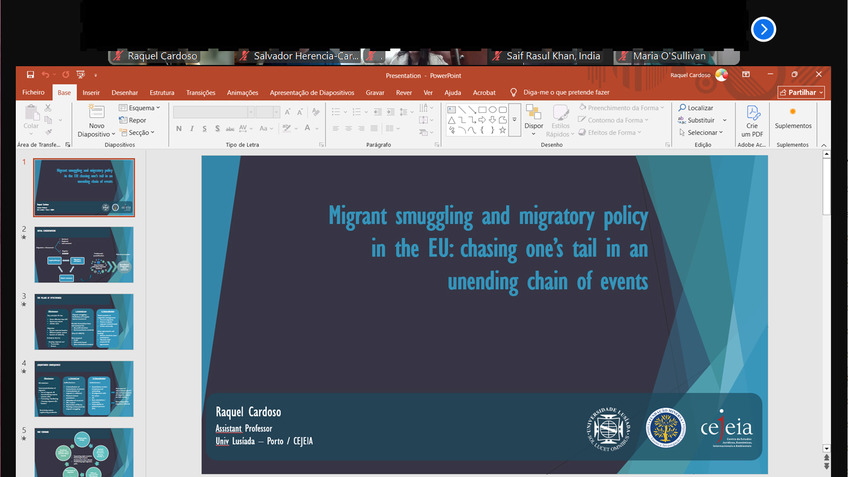This screenshot has height=477, width=848.
Task: Click Localizar search tool
Action: tap(696, 108)
